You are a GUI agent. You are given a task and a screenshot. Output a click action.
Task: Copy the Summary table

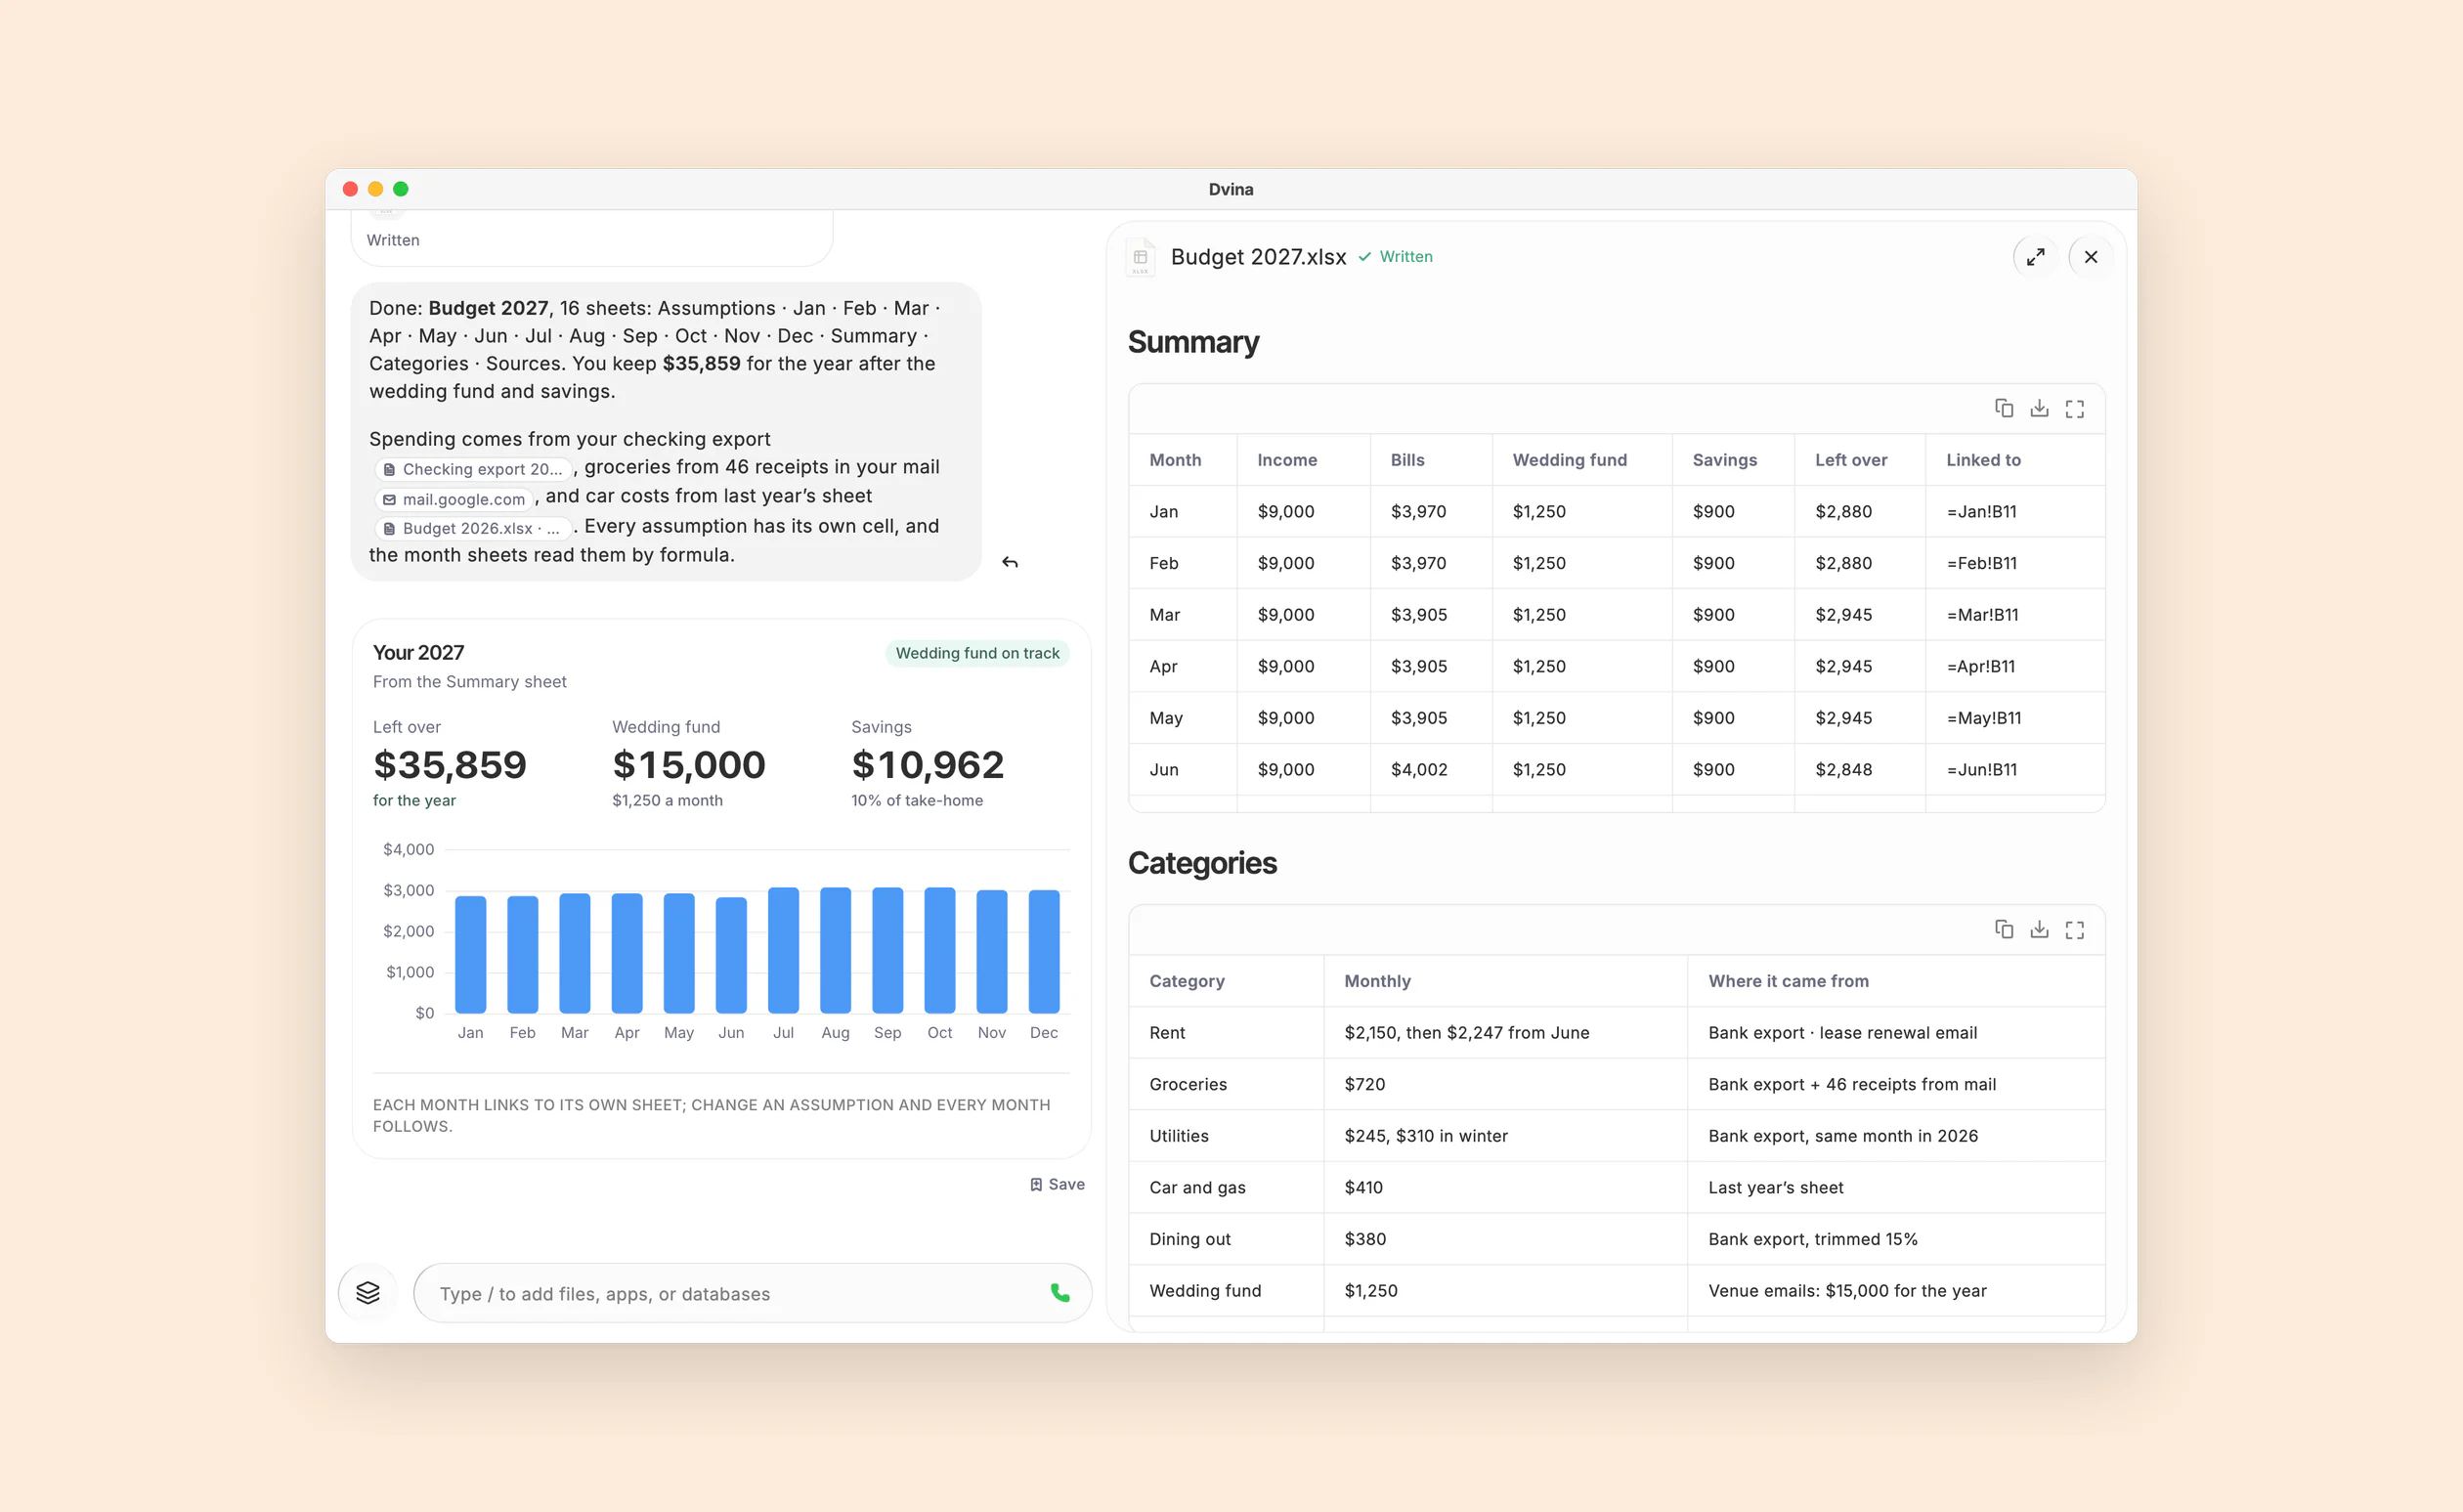[2004, 408]
